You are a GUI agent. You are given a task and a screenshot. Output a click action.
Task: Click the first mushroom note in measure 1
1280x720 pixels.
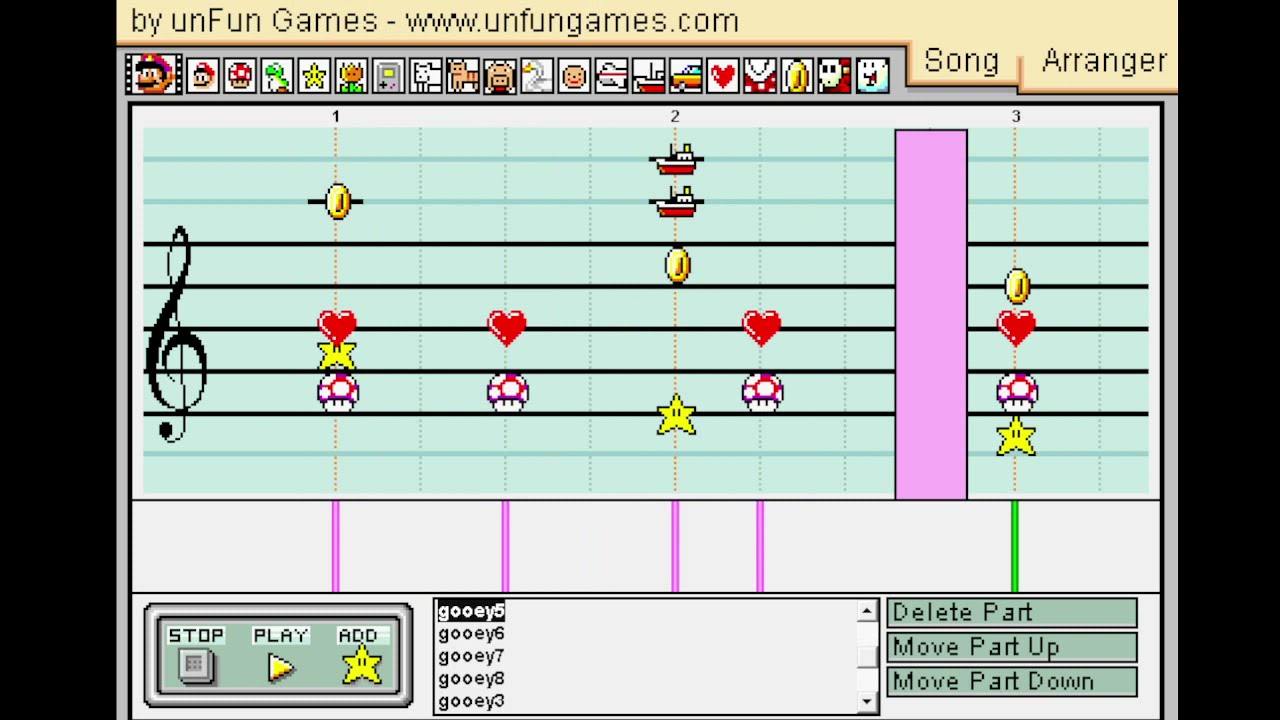338,392
